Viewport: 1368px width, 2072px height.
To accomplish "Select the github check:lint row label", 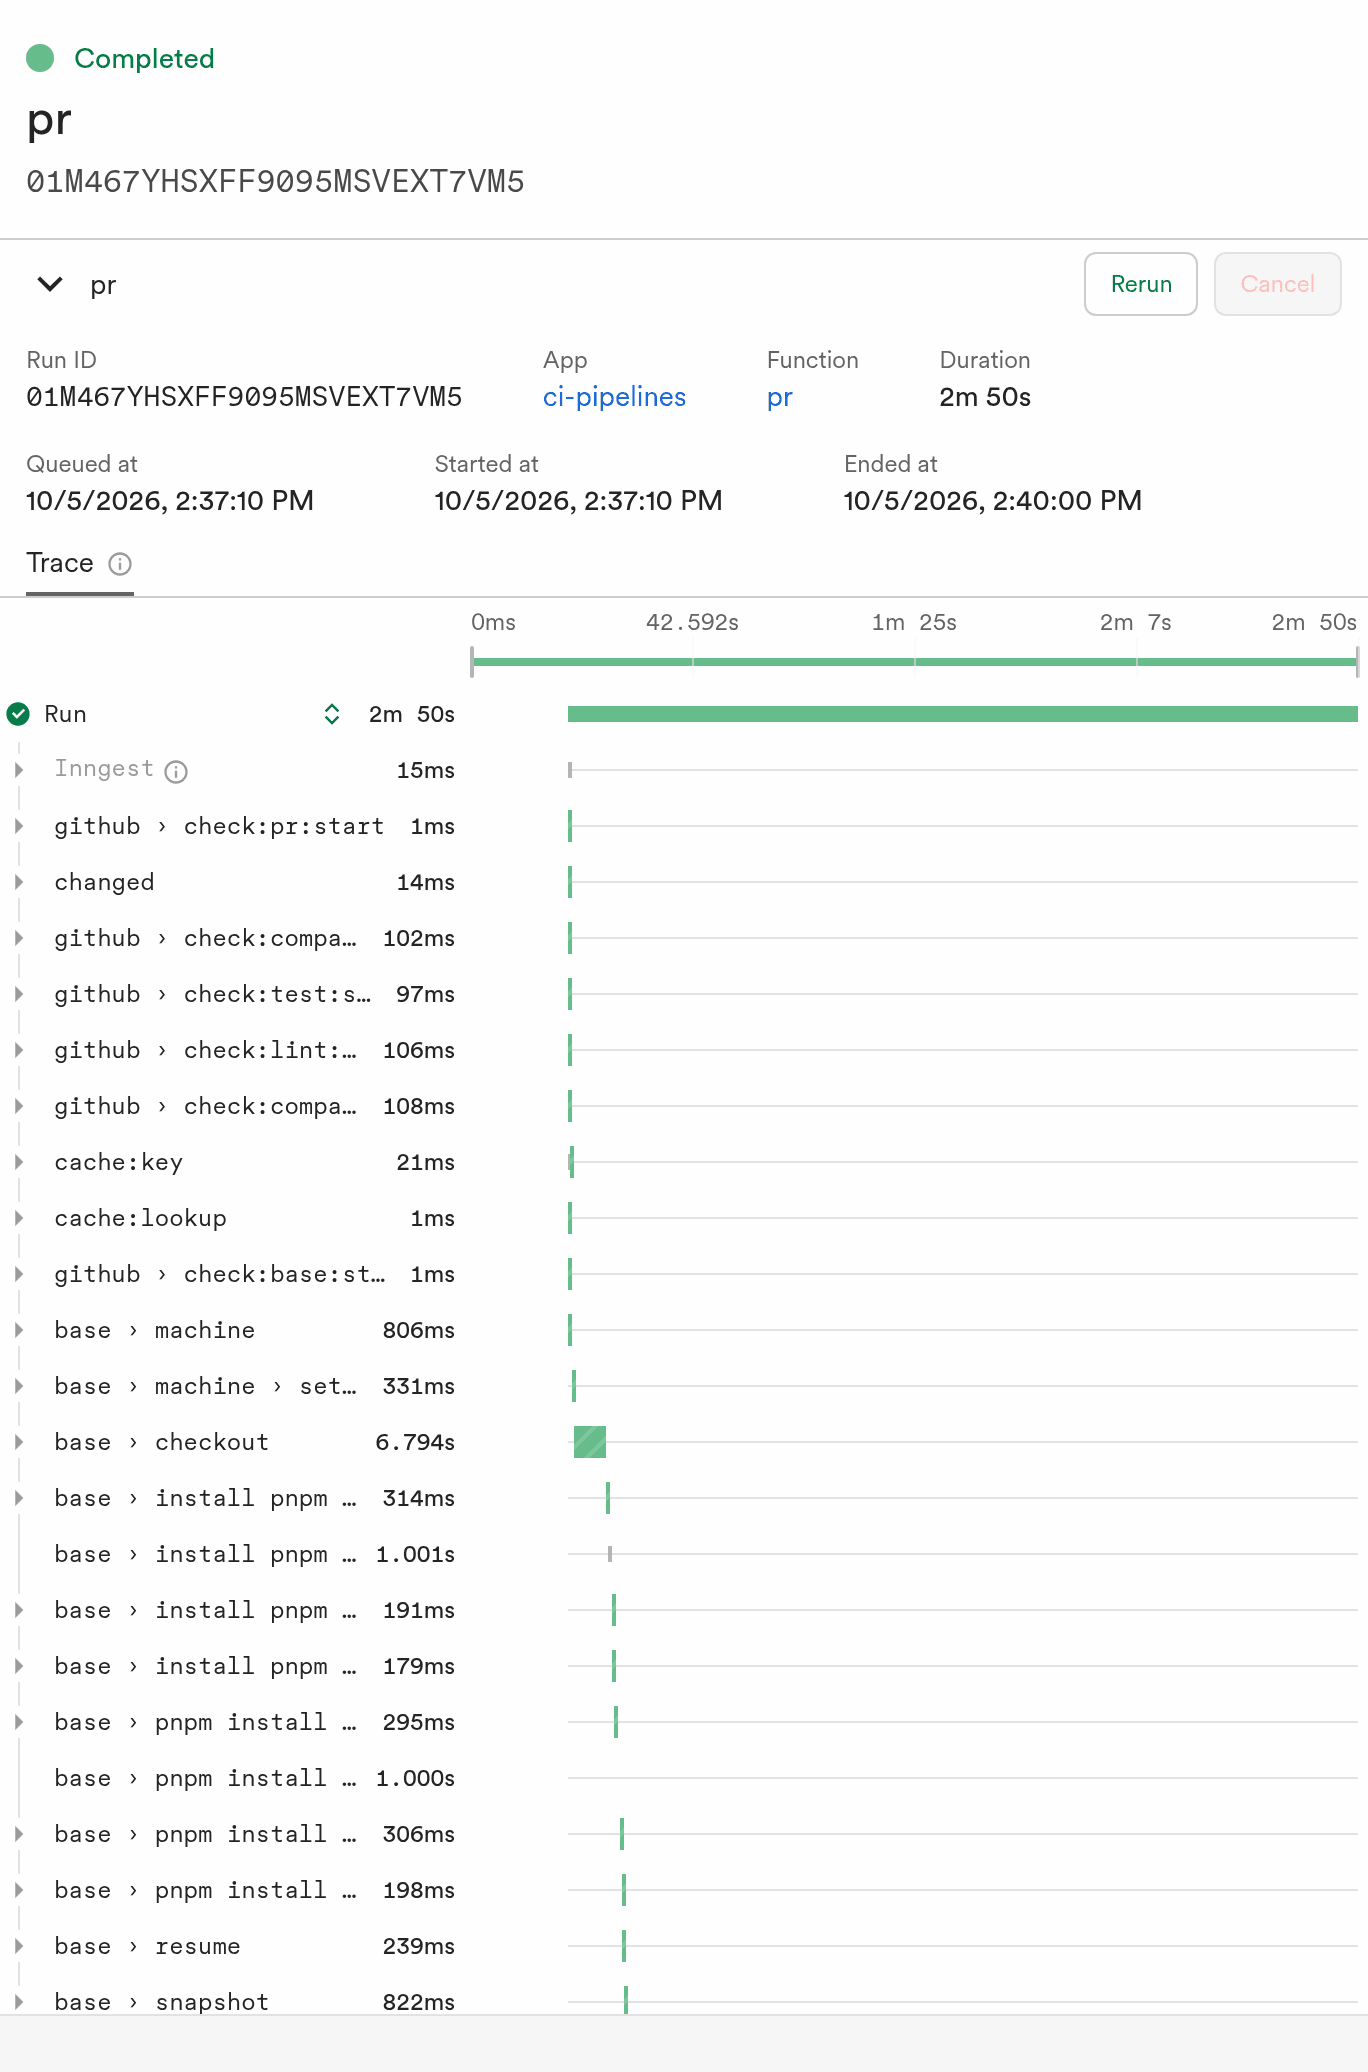I will point(205,1050).
